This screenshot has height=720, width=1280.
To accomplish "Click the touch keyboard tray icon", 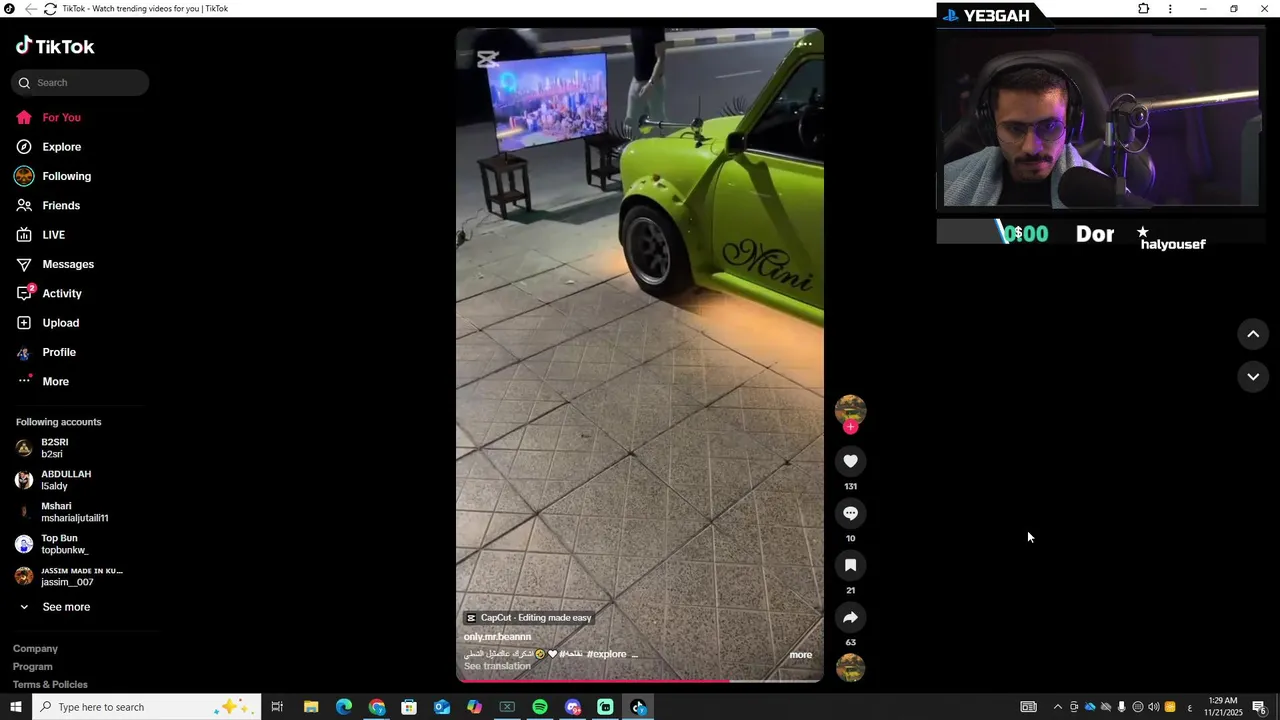I will [x=1028, y=707].
